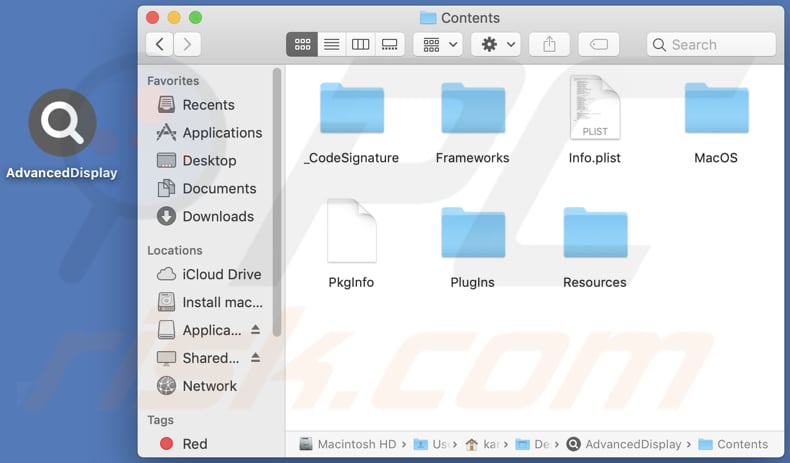790x463 pixels.
Task: Select Applications in the Favorites sidebar
Action: point(221,132)
